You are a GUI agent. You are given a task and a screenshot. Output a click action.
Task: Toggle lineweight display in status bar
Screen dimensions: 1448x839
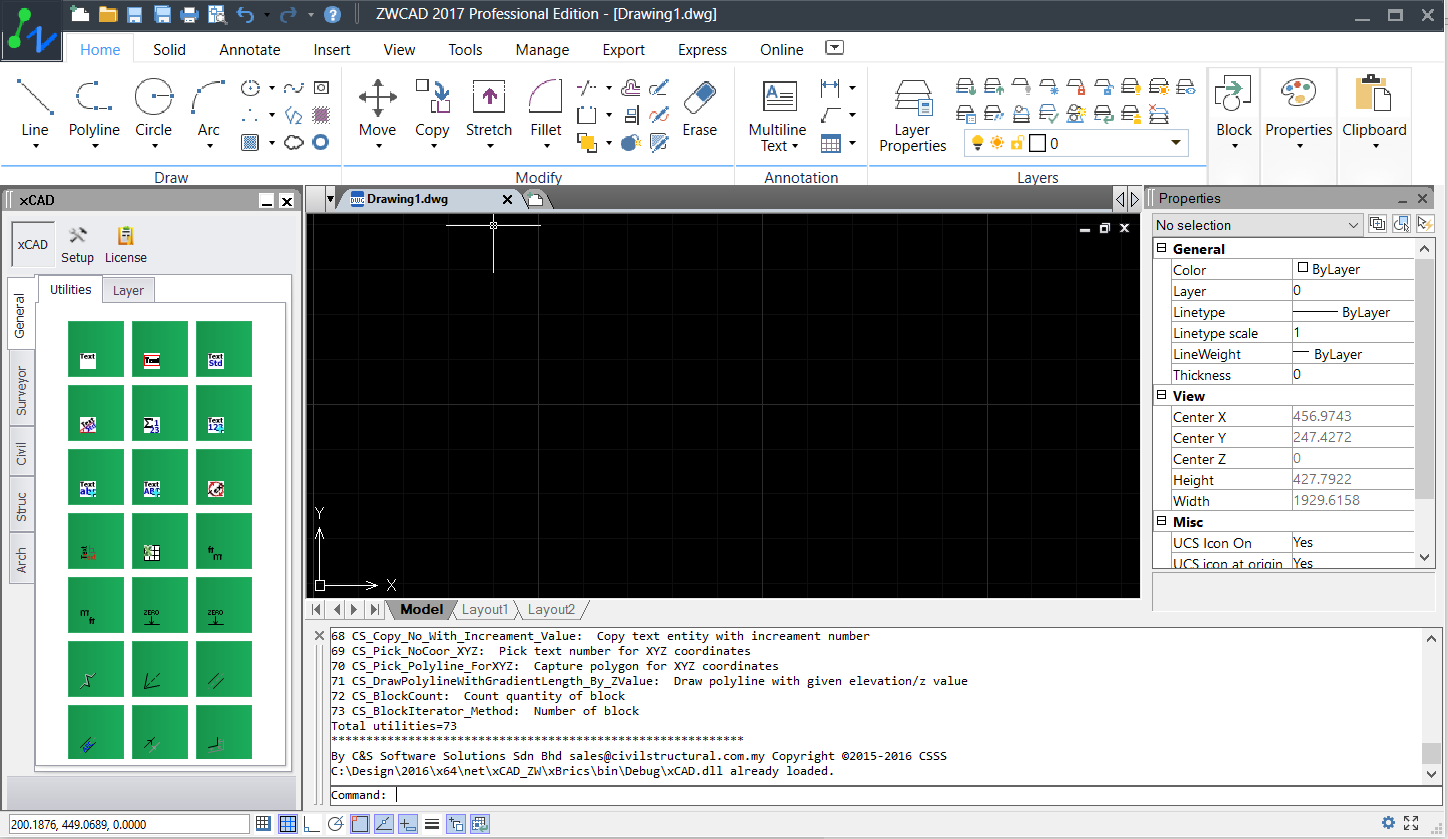(x=431, y=824)
